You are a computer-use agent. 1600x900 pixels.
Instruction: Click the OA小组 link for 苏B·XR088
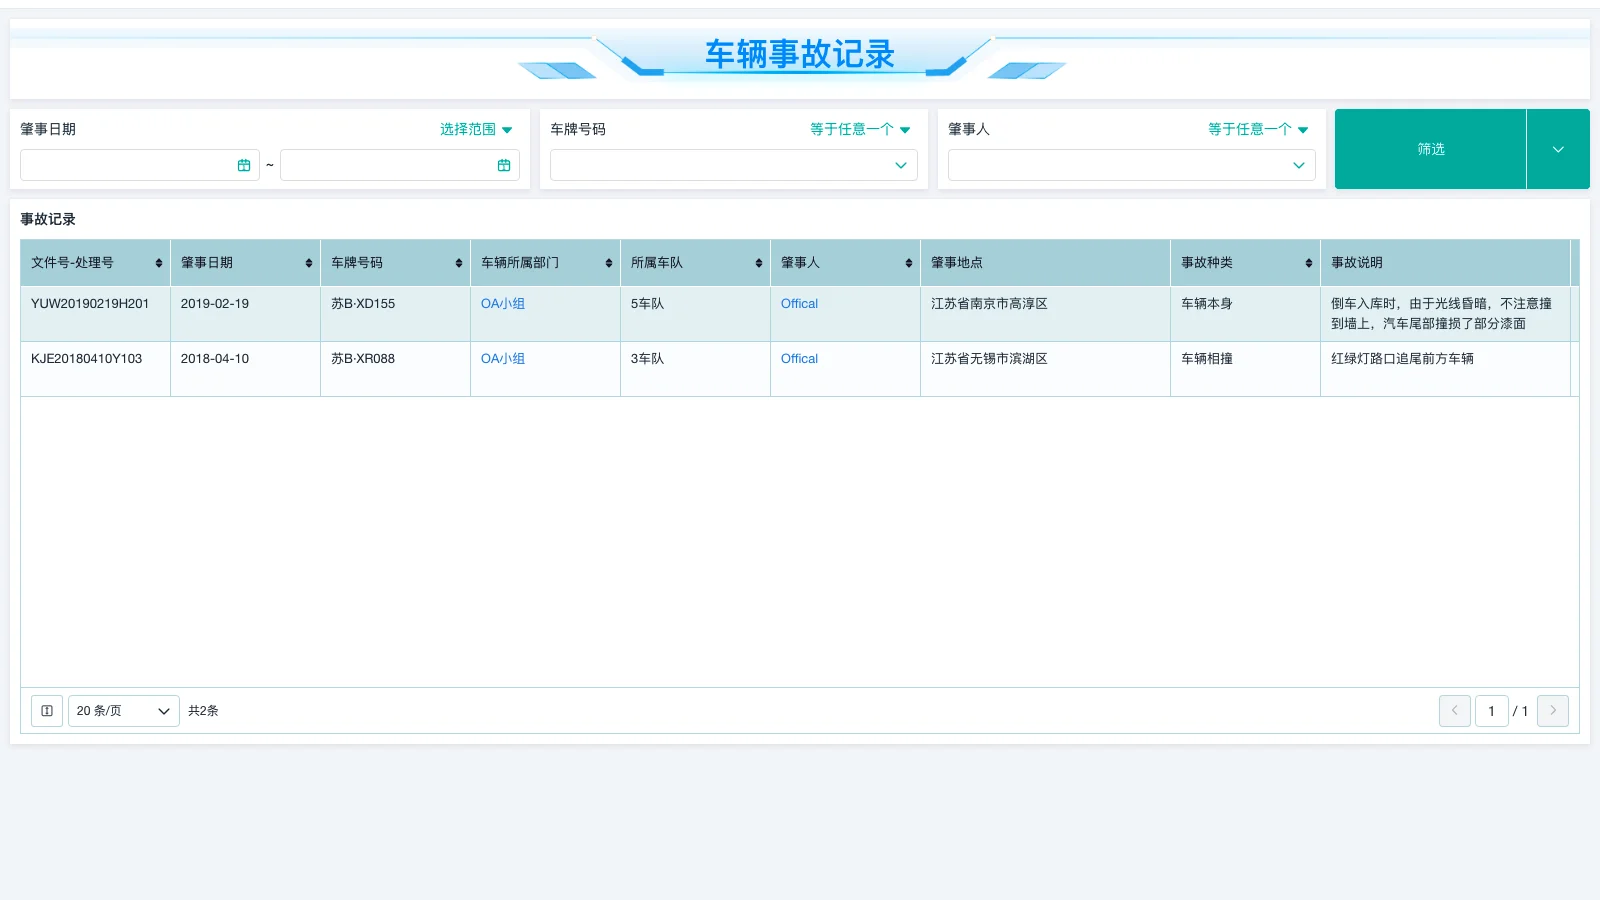(x=502, y=358)
